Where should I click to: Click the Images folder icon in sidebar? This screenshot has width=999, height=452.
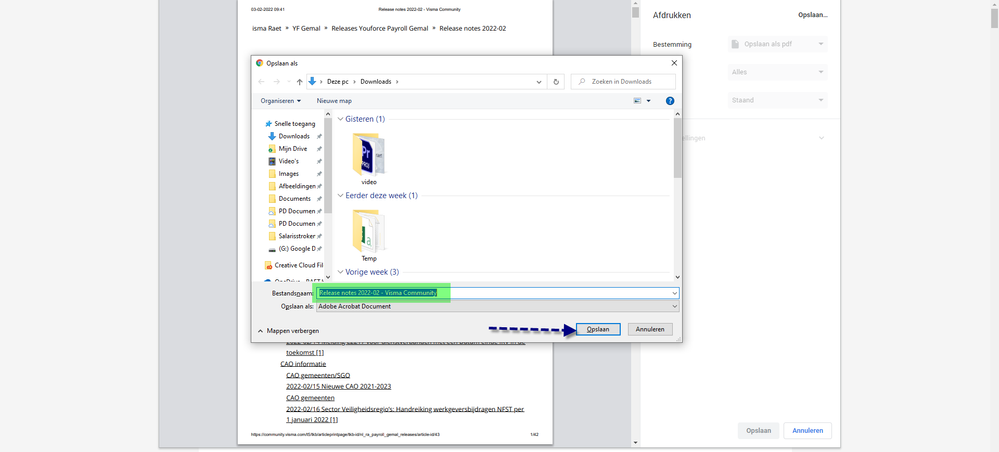coord(272,173)
